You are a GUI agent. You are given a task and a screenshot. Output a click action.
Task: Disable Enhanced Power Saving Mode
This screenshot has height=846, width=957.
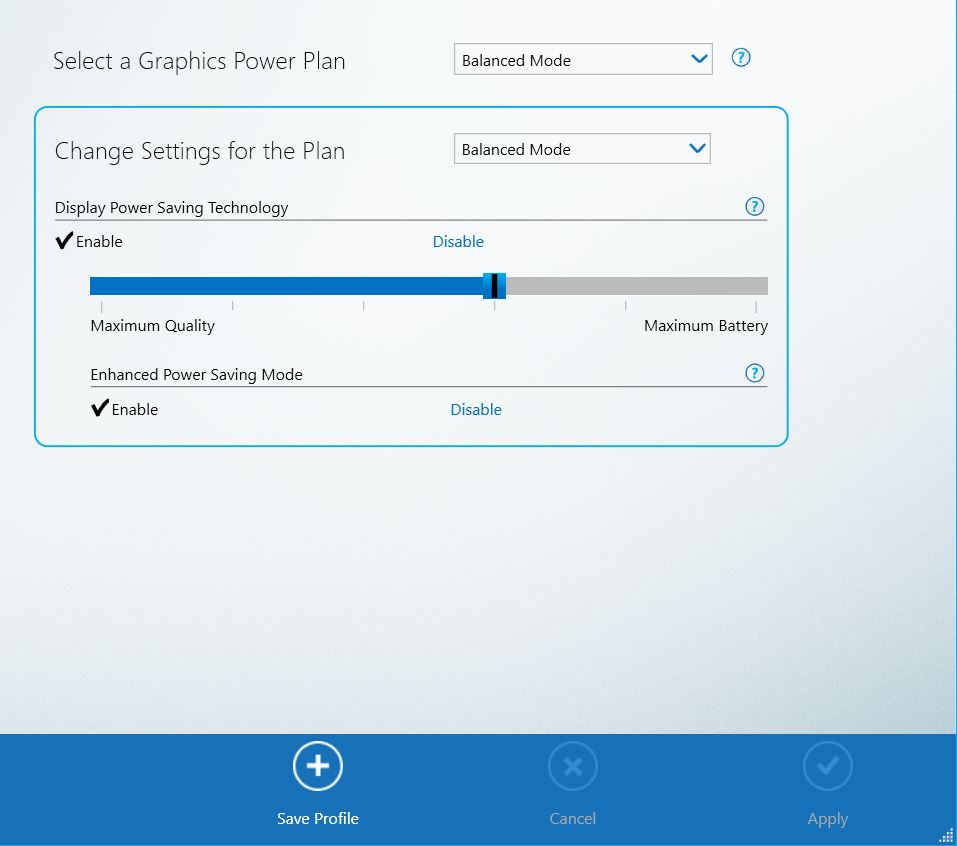click(x=476, y=409)
